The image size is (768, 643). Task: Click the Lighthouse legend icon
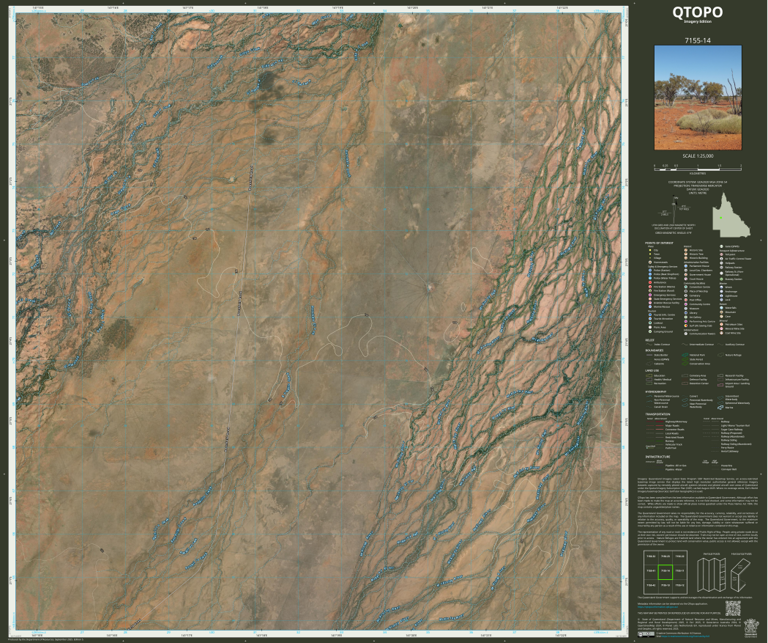(721, 296)
